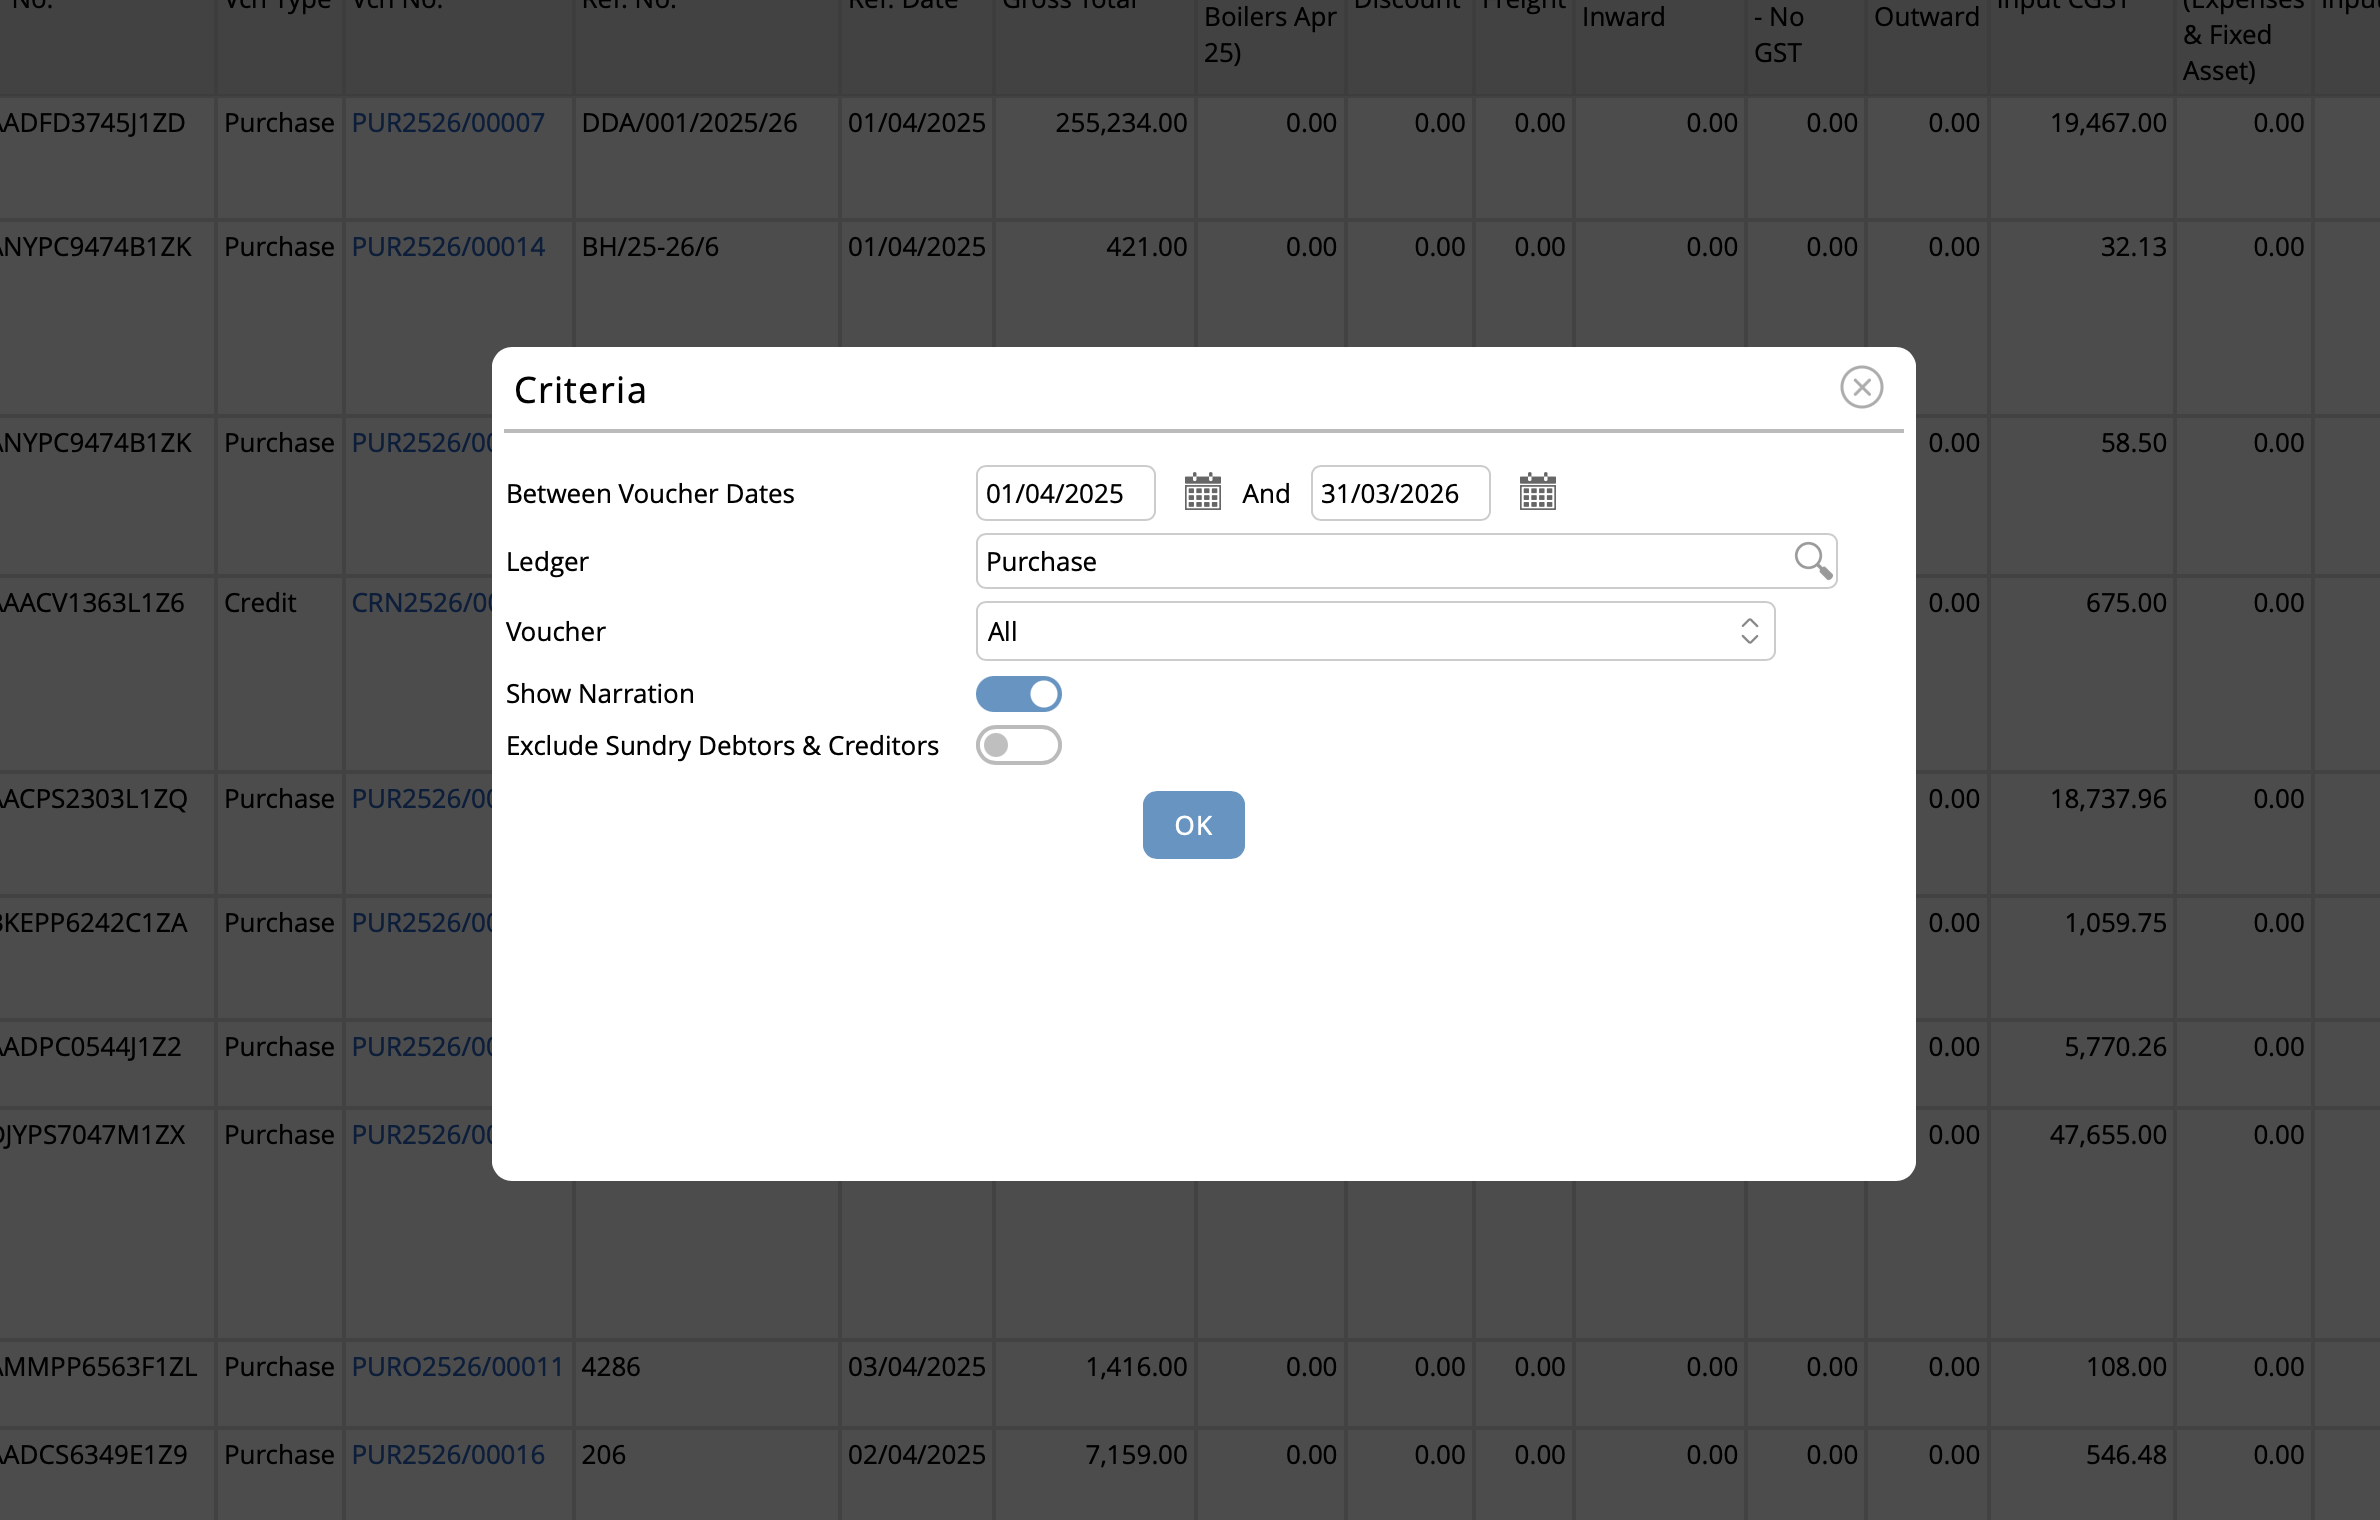Click gross total 255,234.00
This screenshot has height=1520, width=2380.
click(1121, 123)
